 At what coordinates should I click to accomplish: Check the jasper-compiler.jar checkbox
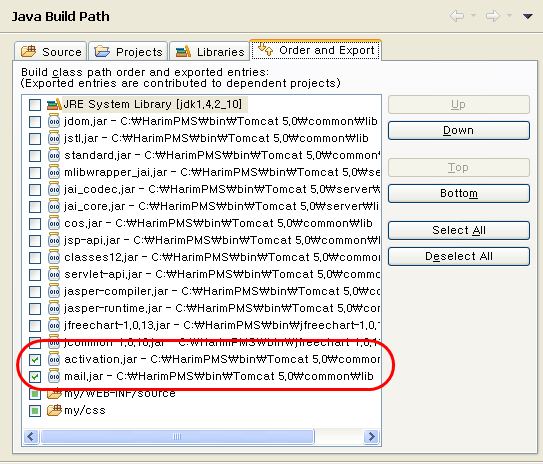coord(35,292)
